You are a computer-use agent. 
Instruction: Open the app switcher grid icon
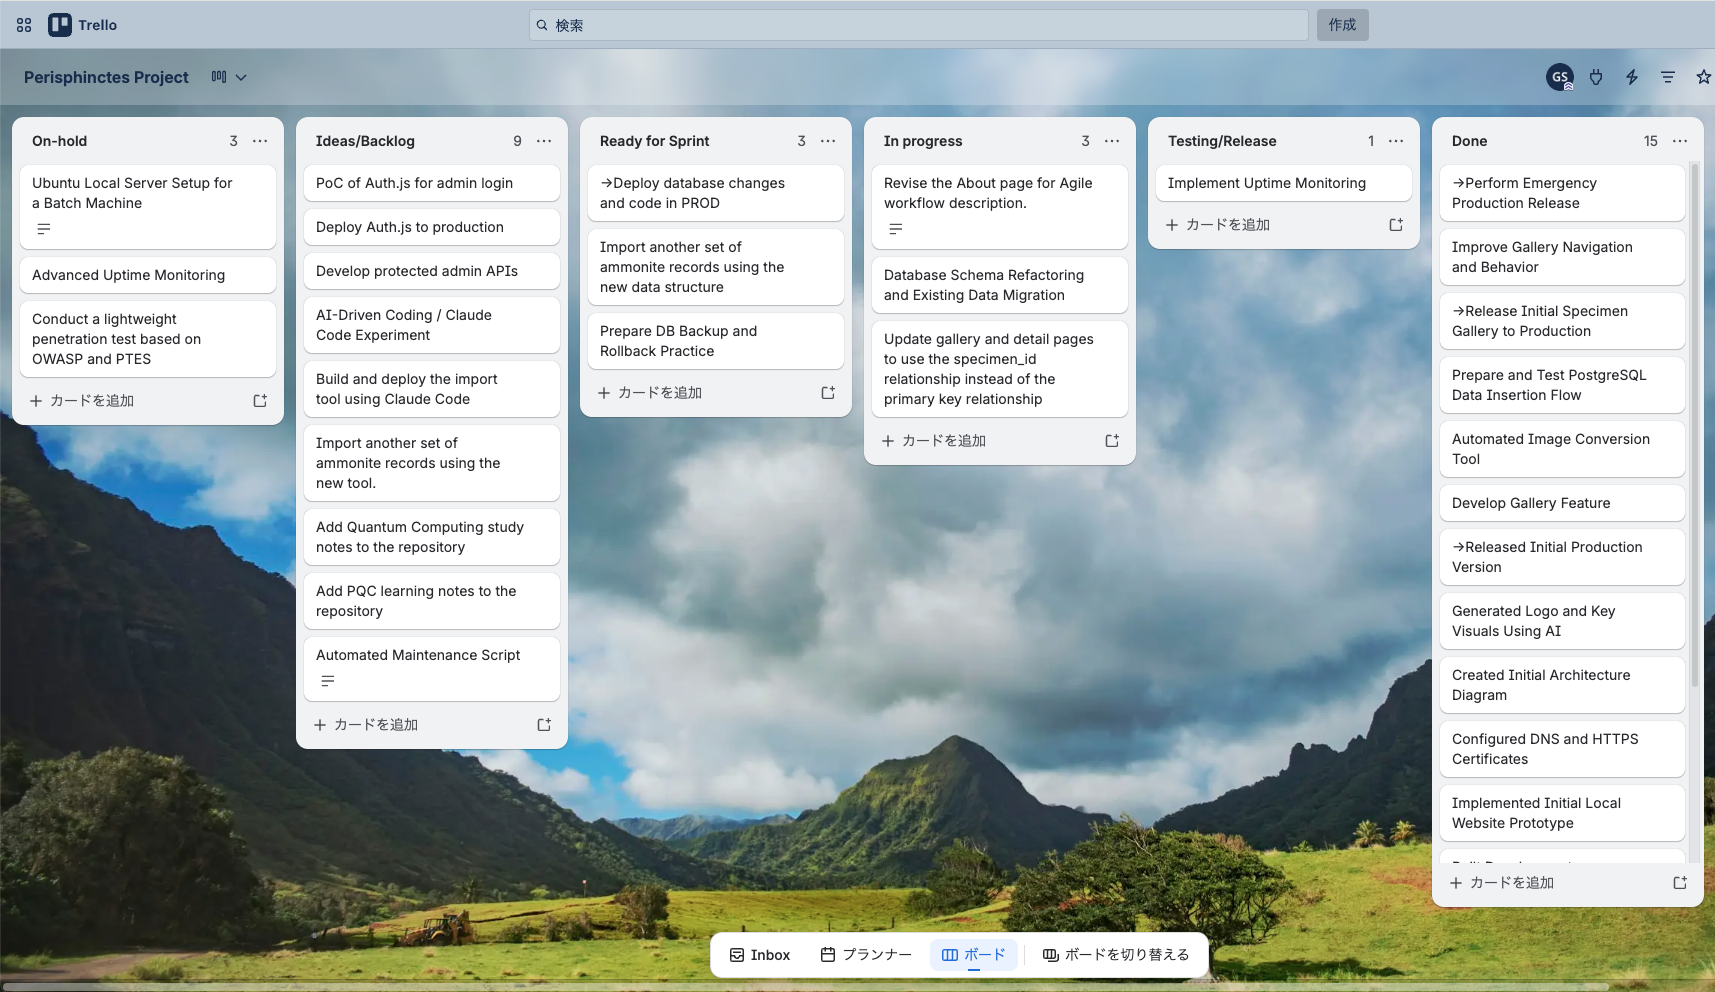pos(24,25)
